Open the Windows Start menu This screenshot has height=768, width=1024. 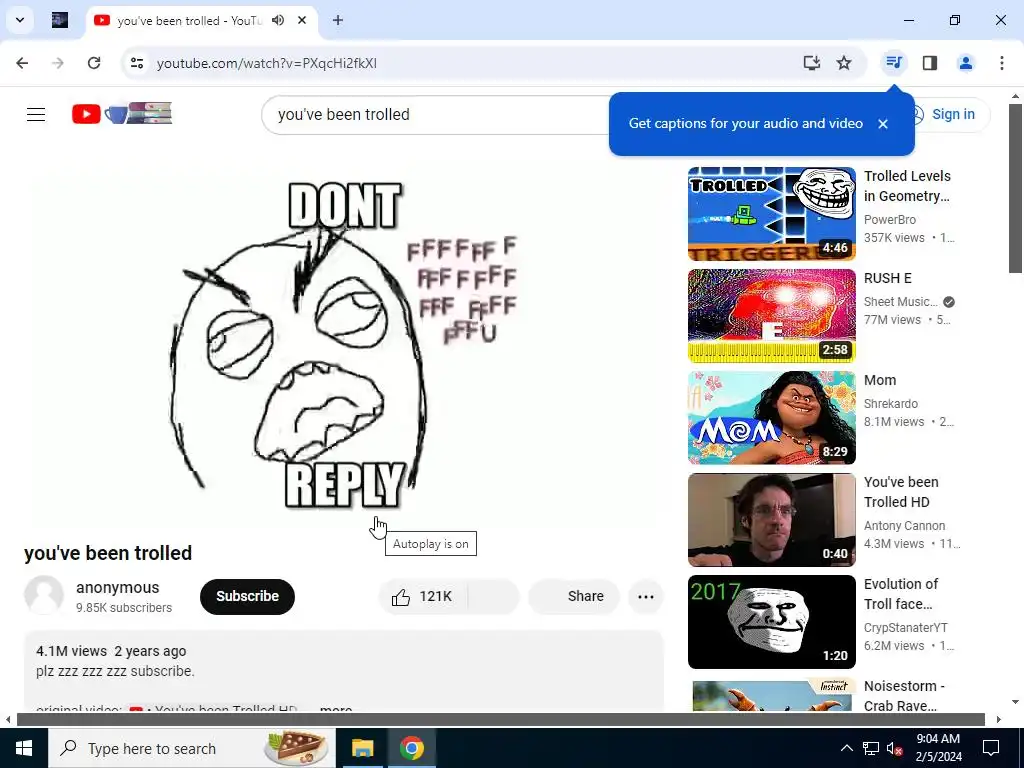[x=24, y=748]
